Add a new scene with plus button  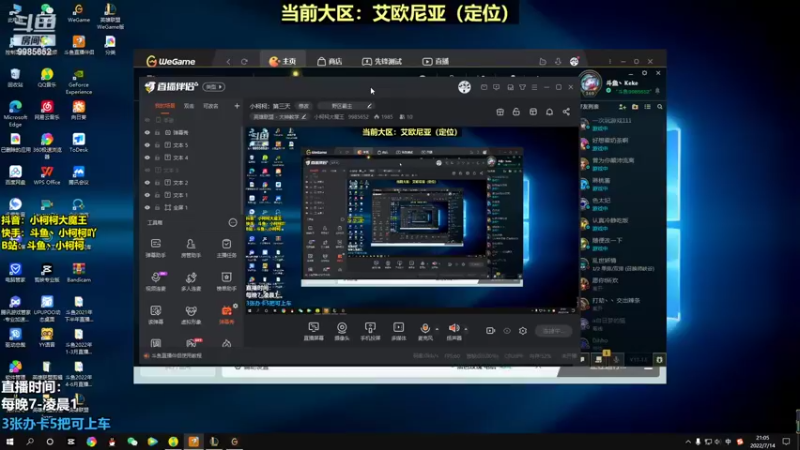point(237,106)
